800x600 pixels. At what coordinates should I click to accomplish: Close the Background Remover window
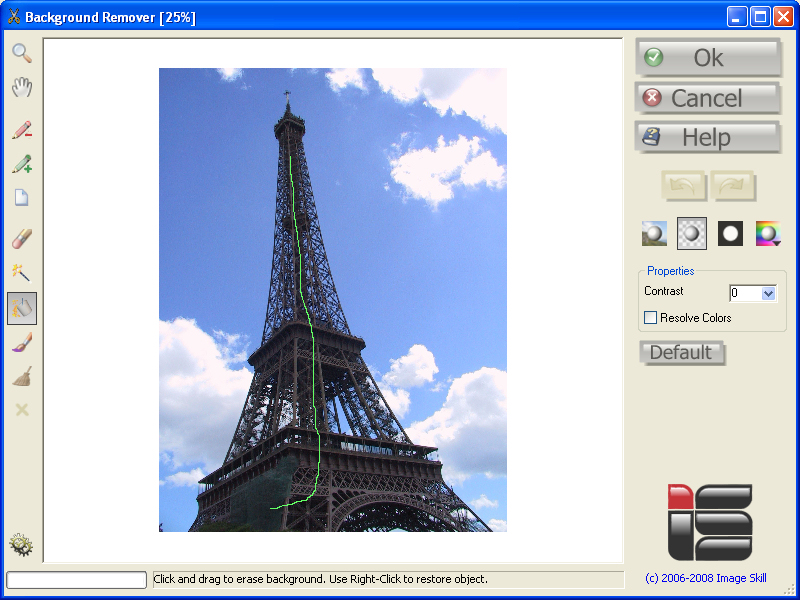[783, 16]
